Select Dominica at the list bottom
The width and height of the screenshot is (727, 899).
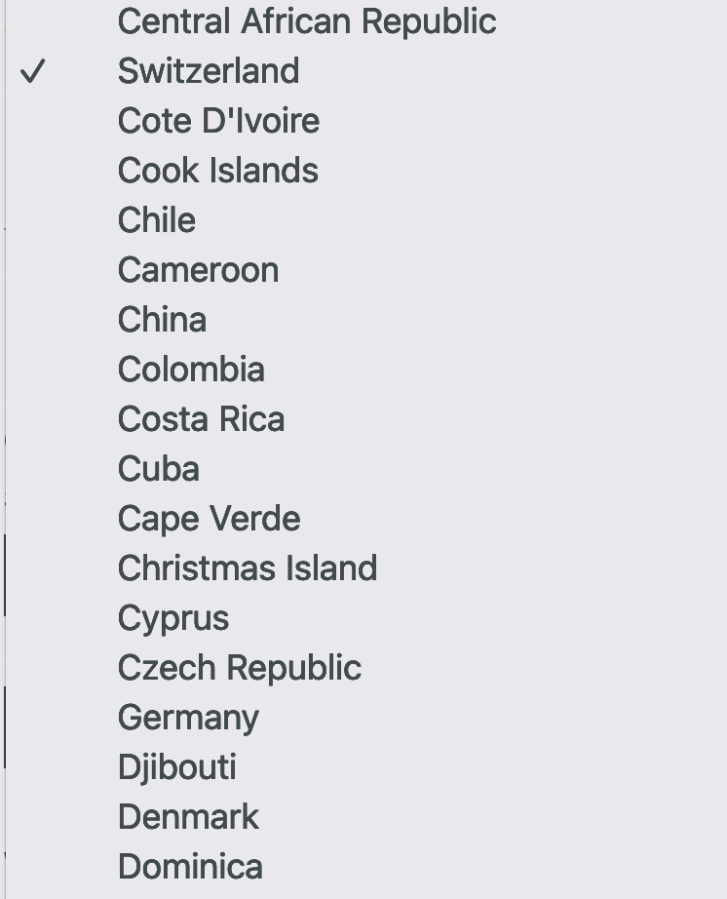click(190, 866)
